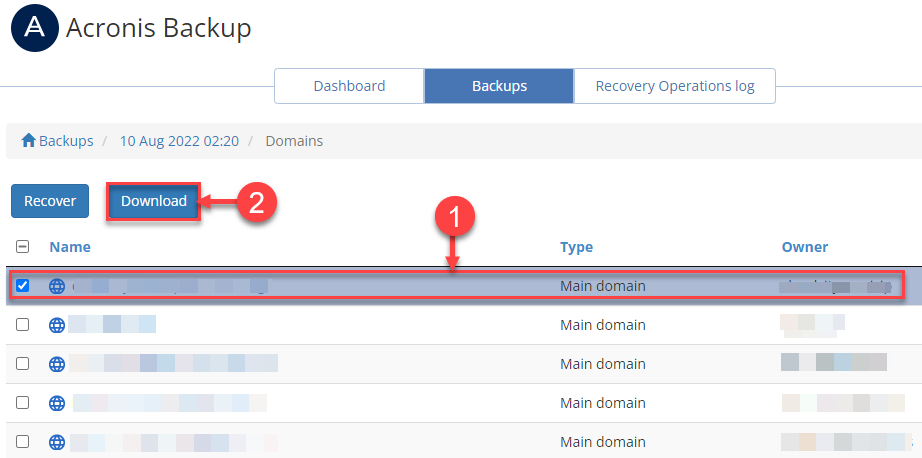Image resolution: width=922 pixels, height=458 pixels.
Task: Click globe icon in second domain row
Action: pyautogui.click(x=57, y=325)
